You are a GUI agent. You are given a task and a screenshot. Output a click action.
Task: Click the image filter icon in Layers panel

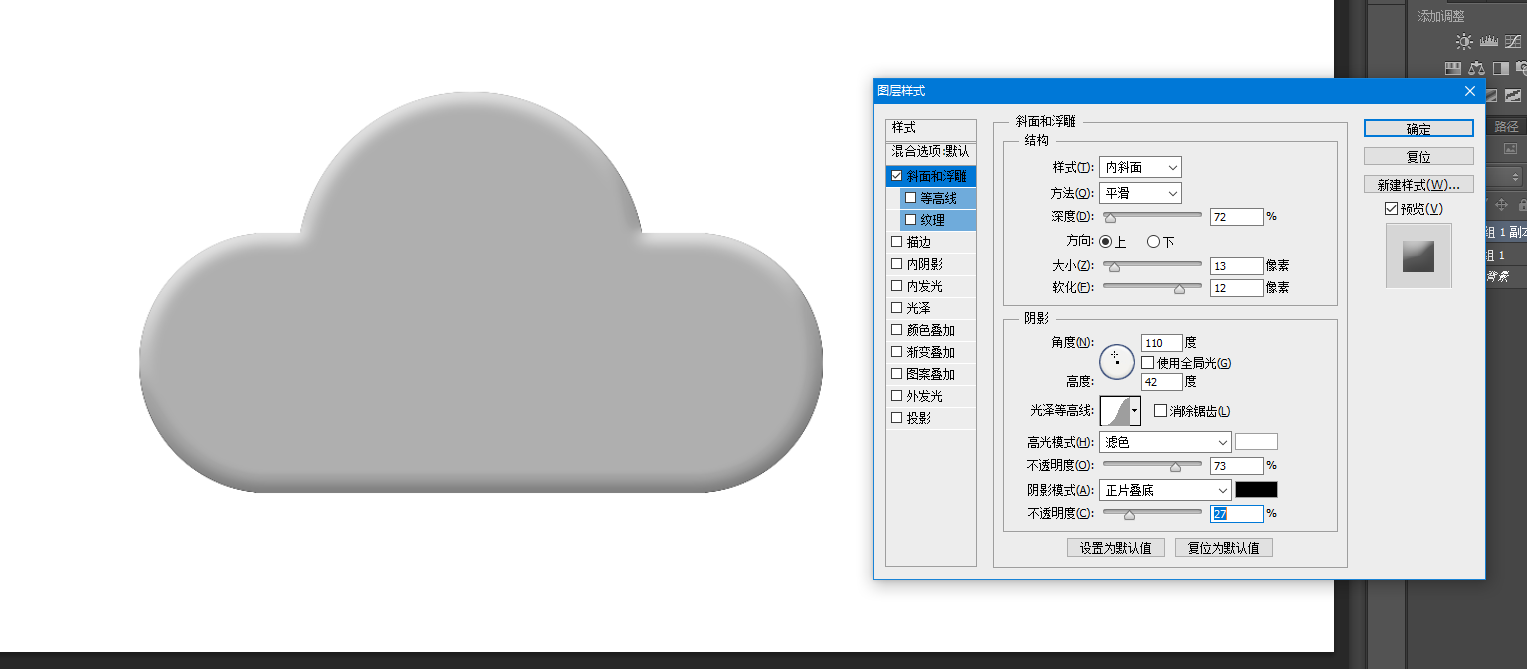tap(1509, 149)
